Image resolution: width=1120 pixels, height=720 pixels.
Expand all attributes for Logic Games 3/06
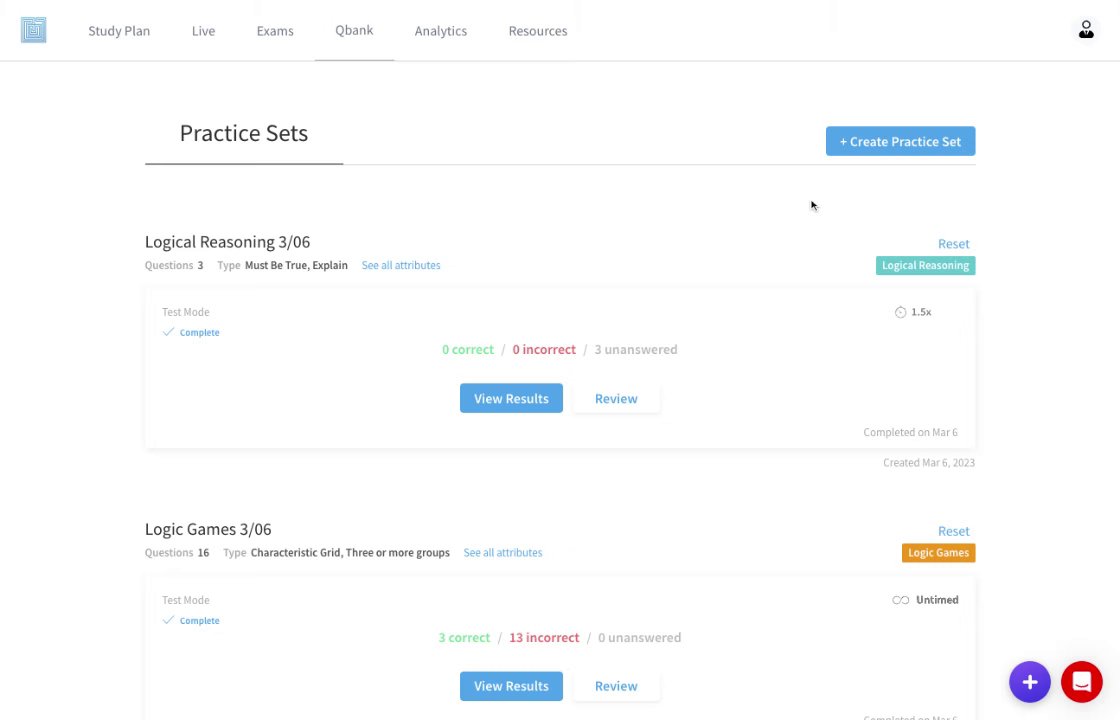(503, 552)
